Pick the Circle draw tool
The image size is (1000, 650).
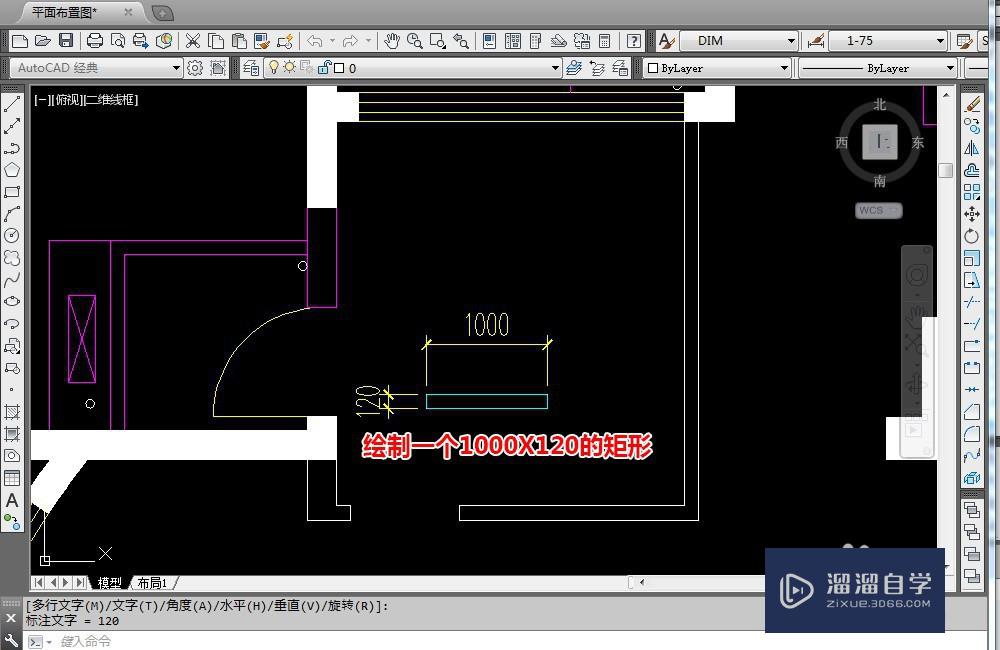point(11,235)
